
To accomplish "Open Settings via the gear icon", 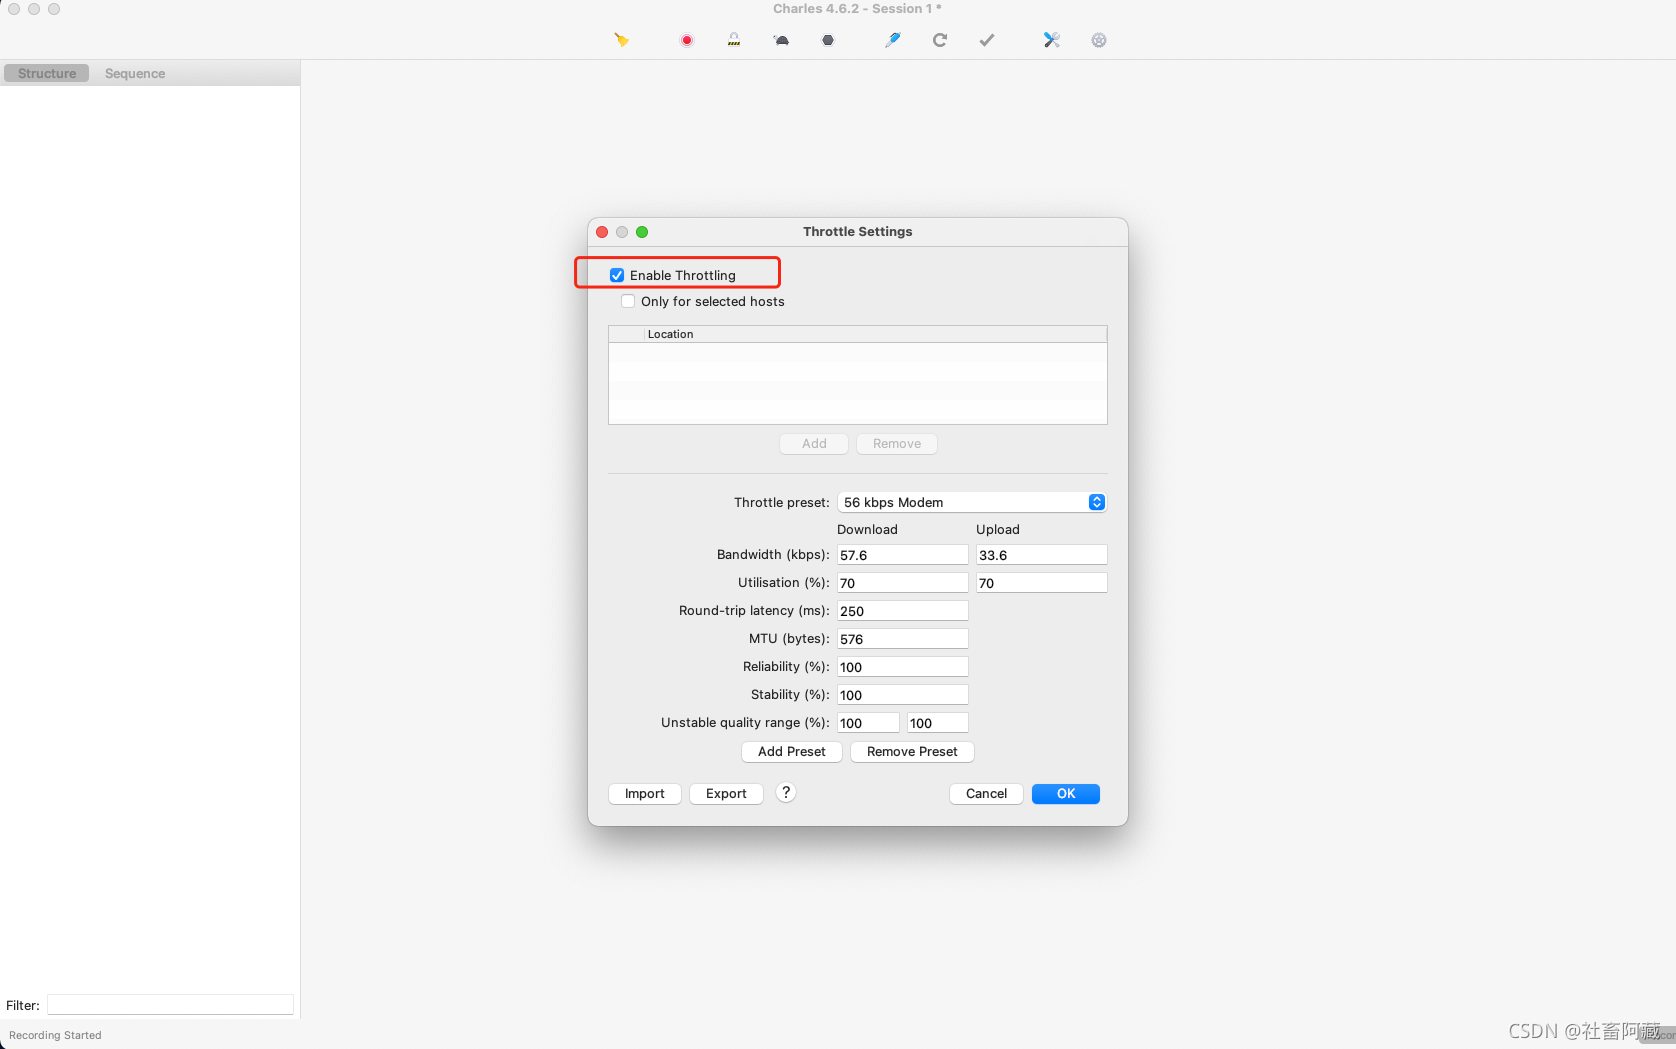I will pos(1099,40).
